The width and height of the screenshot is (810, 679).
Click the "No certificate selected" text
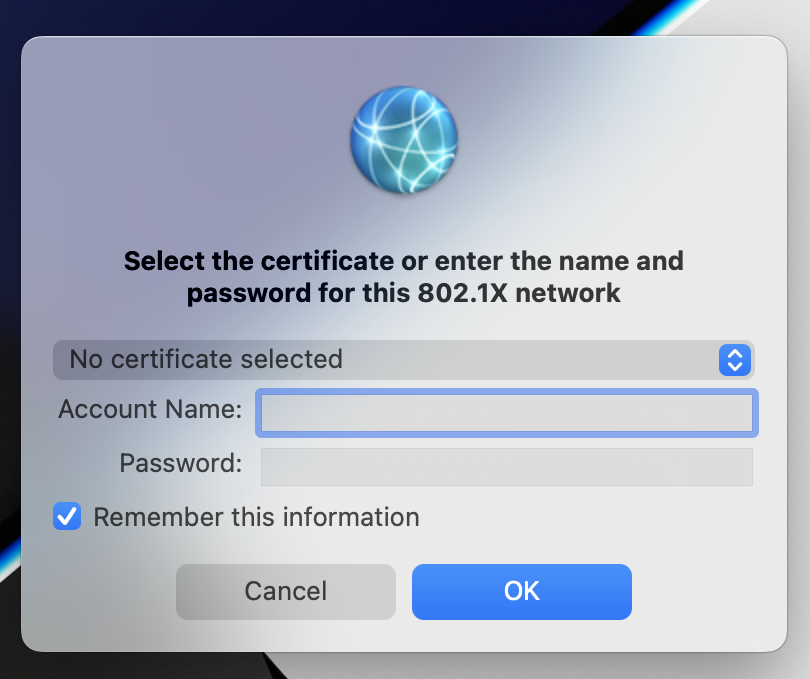point(206,359)
